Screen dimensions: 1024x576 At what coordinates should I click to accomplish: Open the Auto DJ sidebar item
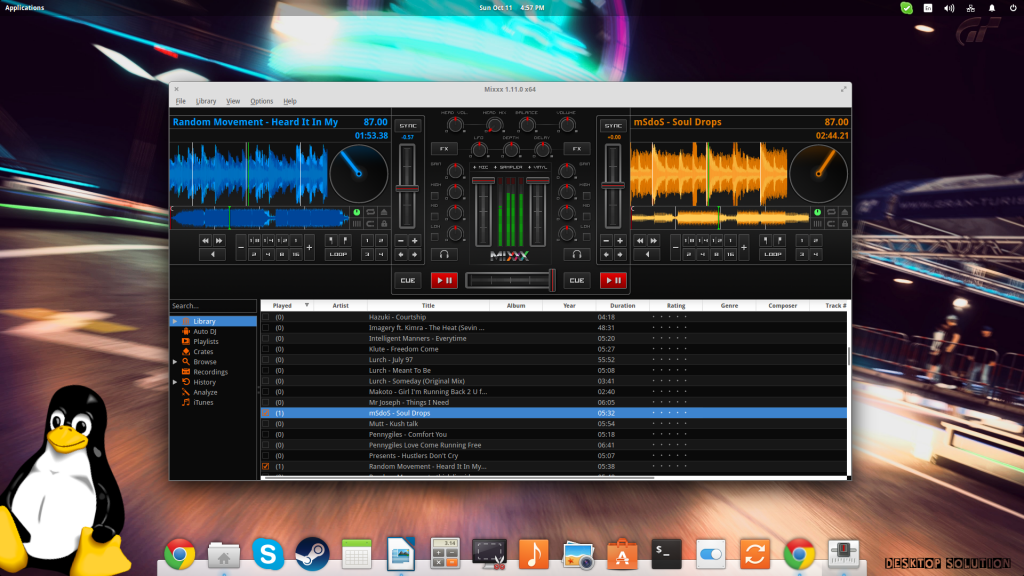pos(206,331)
